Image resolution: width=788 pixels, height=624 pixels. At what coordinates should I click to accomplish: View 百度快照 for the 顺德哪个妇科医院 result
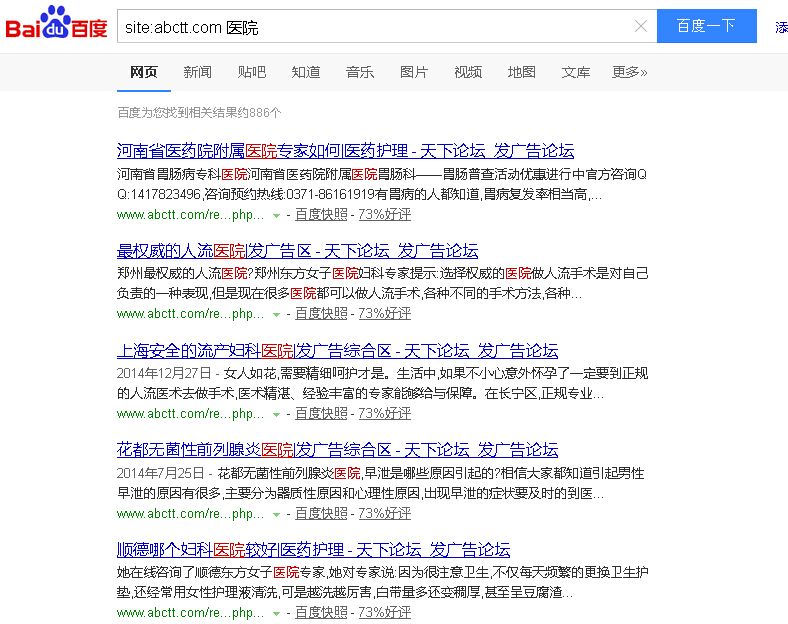coord(321,613)
